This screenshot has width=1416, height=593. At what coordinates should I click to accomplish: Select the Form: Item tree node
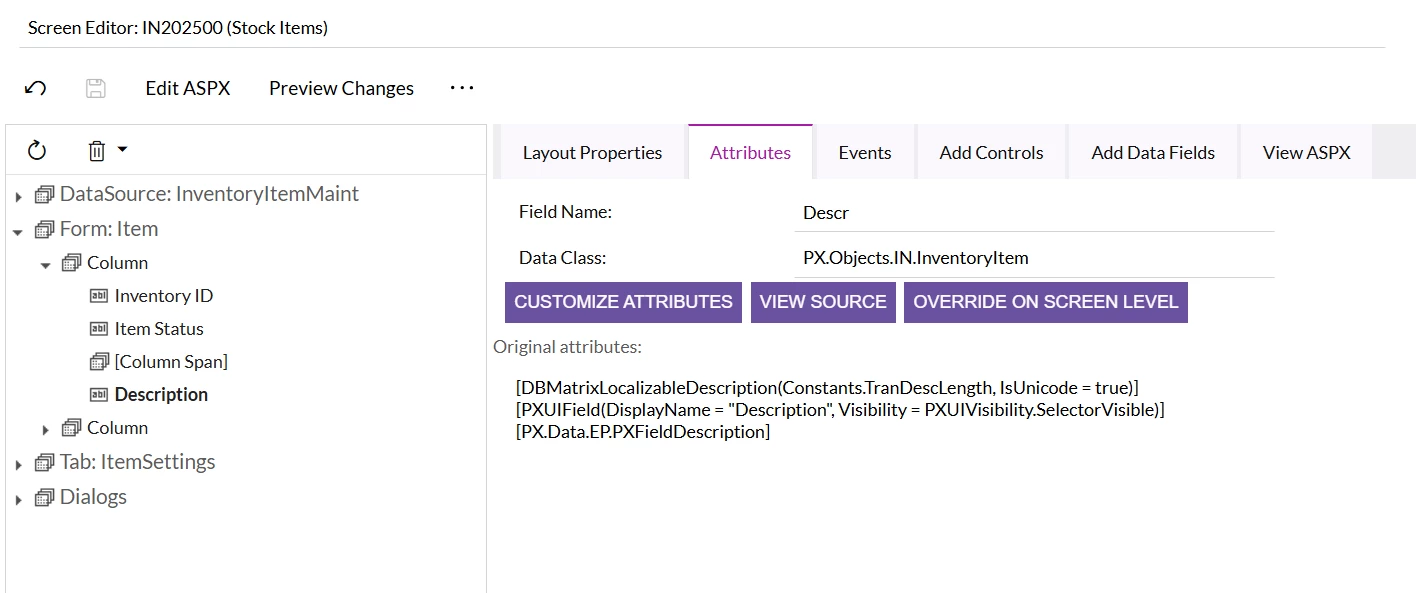109,229
